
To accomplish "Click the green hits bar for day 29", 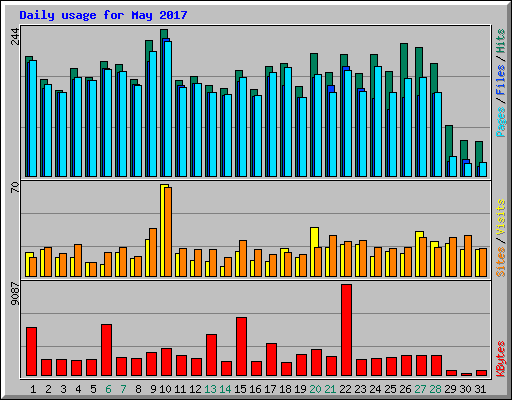I will pyautogui.click(x=449, y=141).
